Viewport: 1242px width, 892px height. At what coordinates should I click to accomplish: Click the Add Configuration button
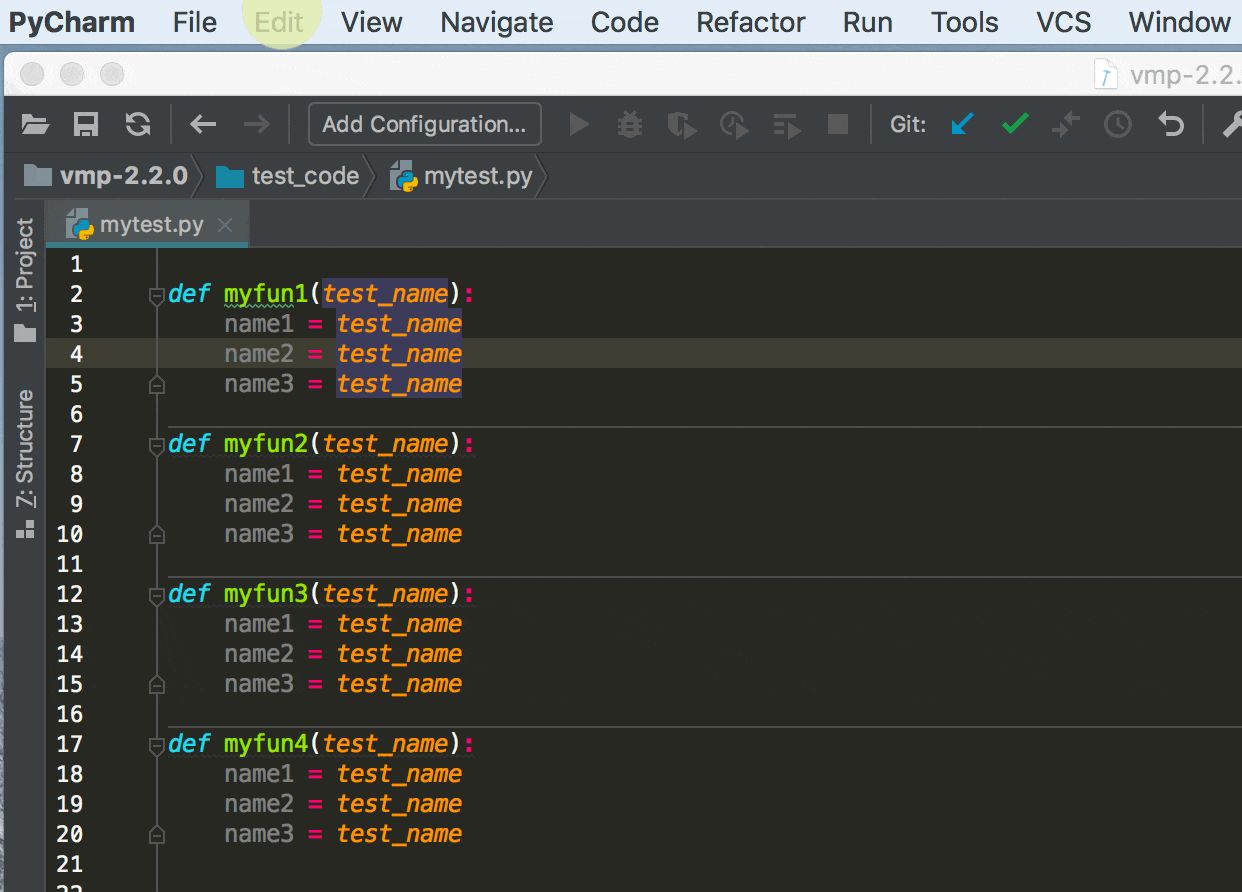424,124
